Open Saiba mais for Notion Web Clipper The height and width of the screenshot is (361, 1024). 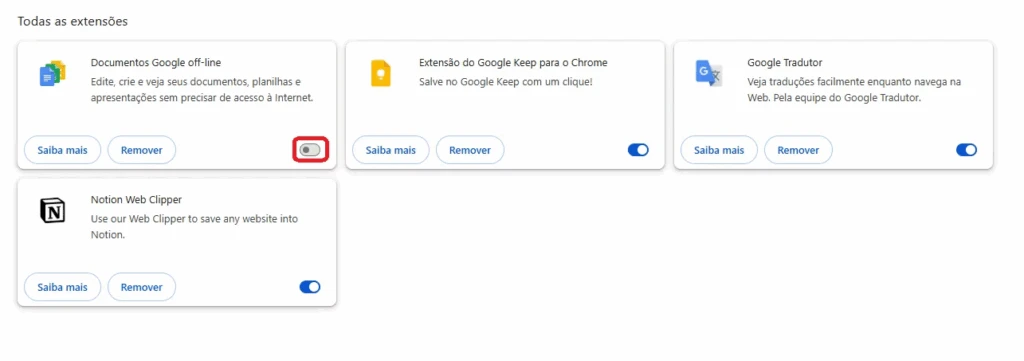pos(62,287)
